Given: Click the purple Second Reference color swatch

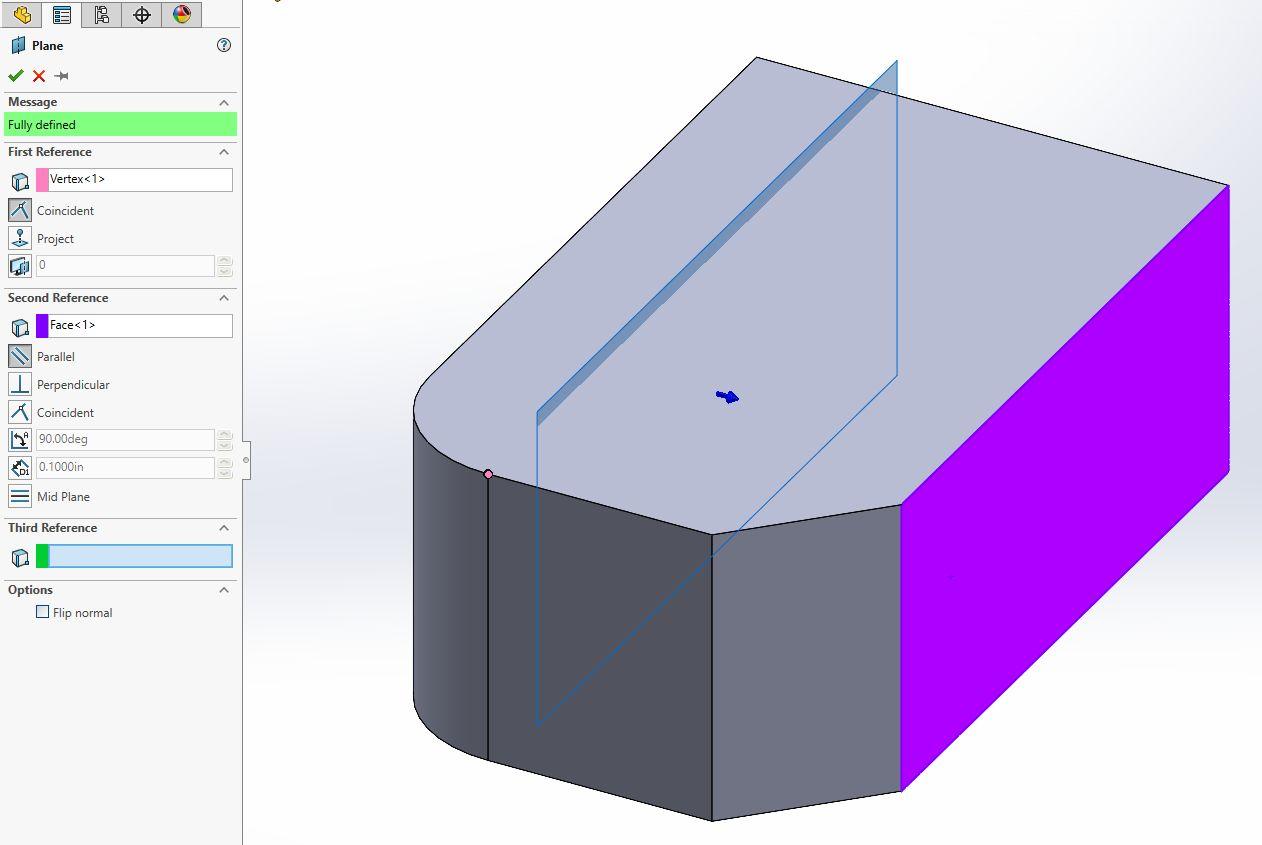Looking at the screenshot, I should pos(42,326).
